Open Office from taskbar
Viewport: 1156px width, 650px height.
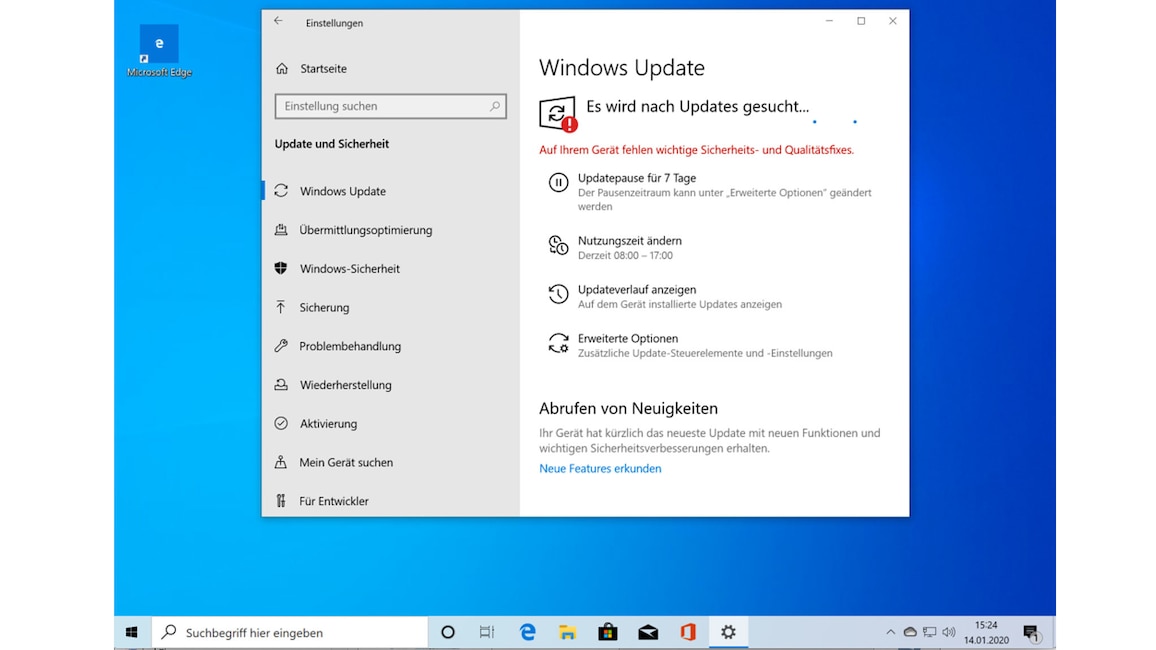pos(688,632)
